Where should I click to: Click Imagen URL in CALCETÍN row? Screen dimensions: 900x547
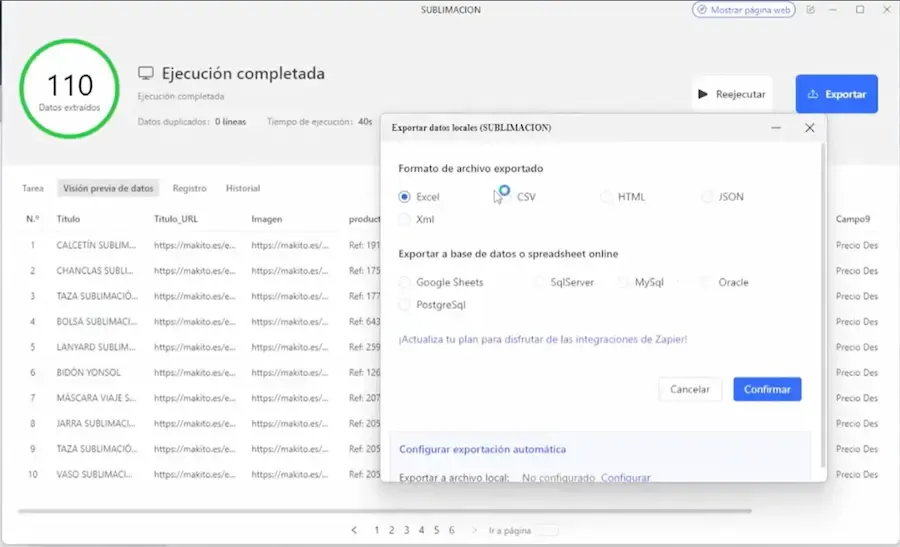[290, 245]
